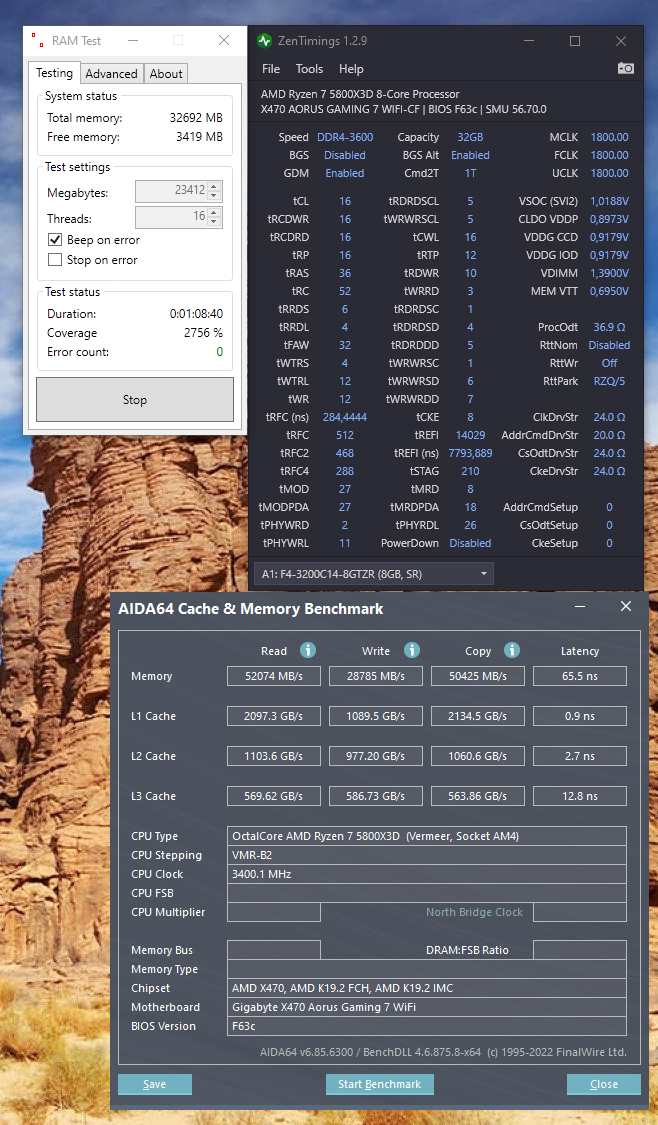
Task: Click the FCLK 1800.00 value
Action: point(609,155)
